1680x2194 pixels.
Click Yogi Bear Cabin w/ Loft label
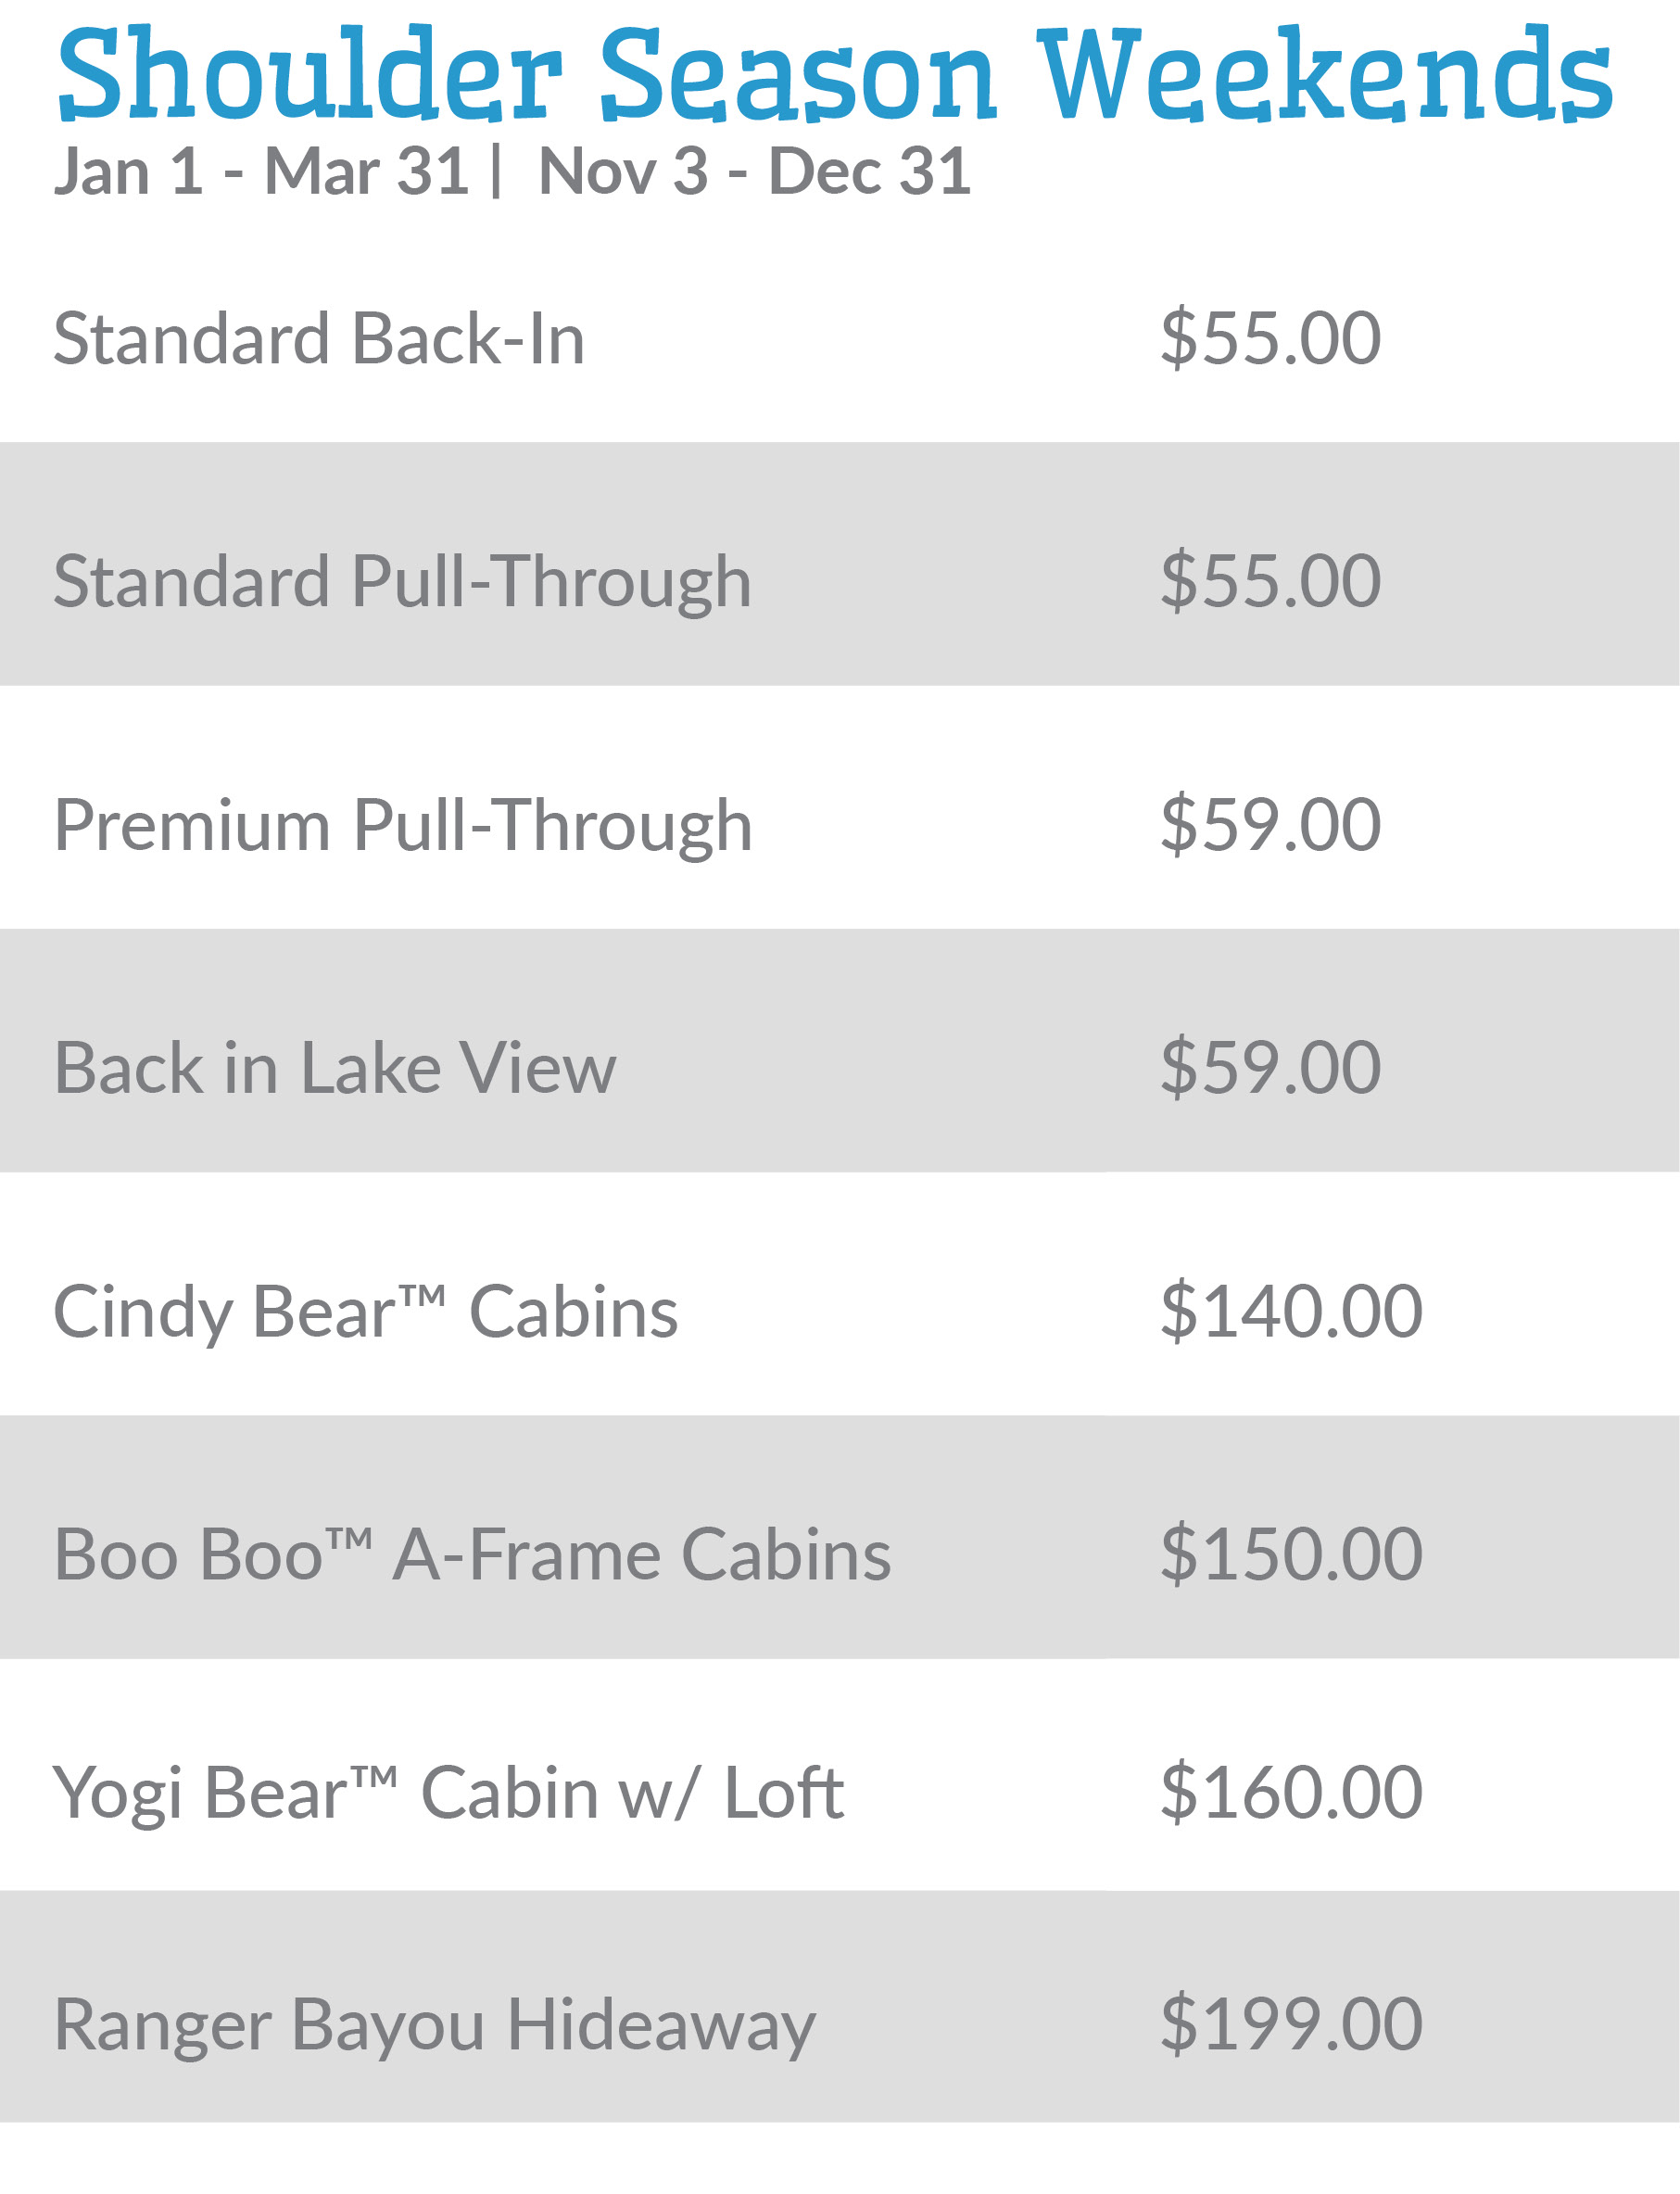(x=448, y=1793)
